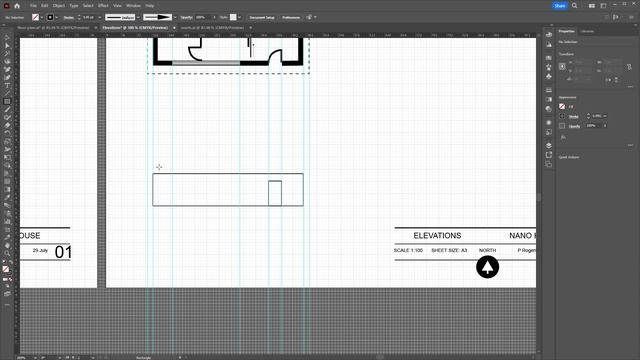Select the Selection tool in toolbar
Screen dimensions: 640x360
point(7,38)
